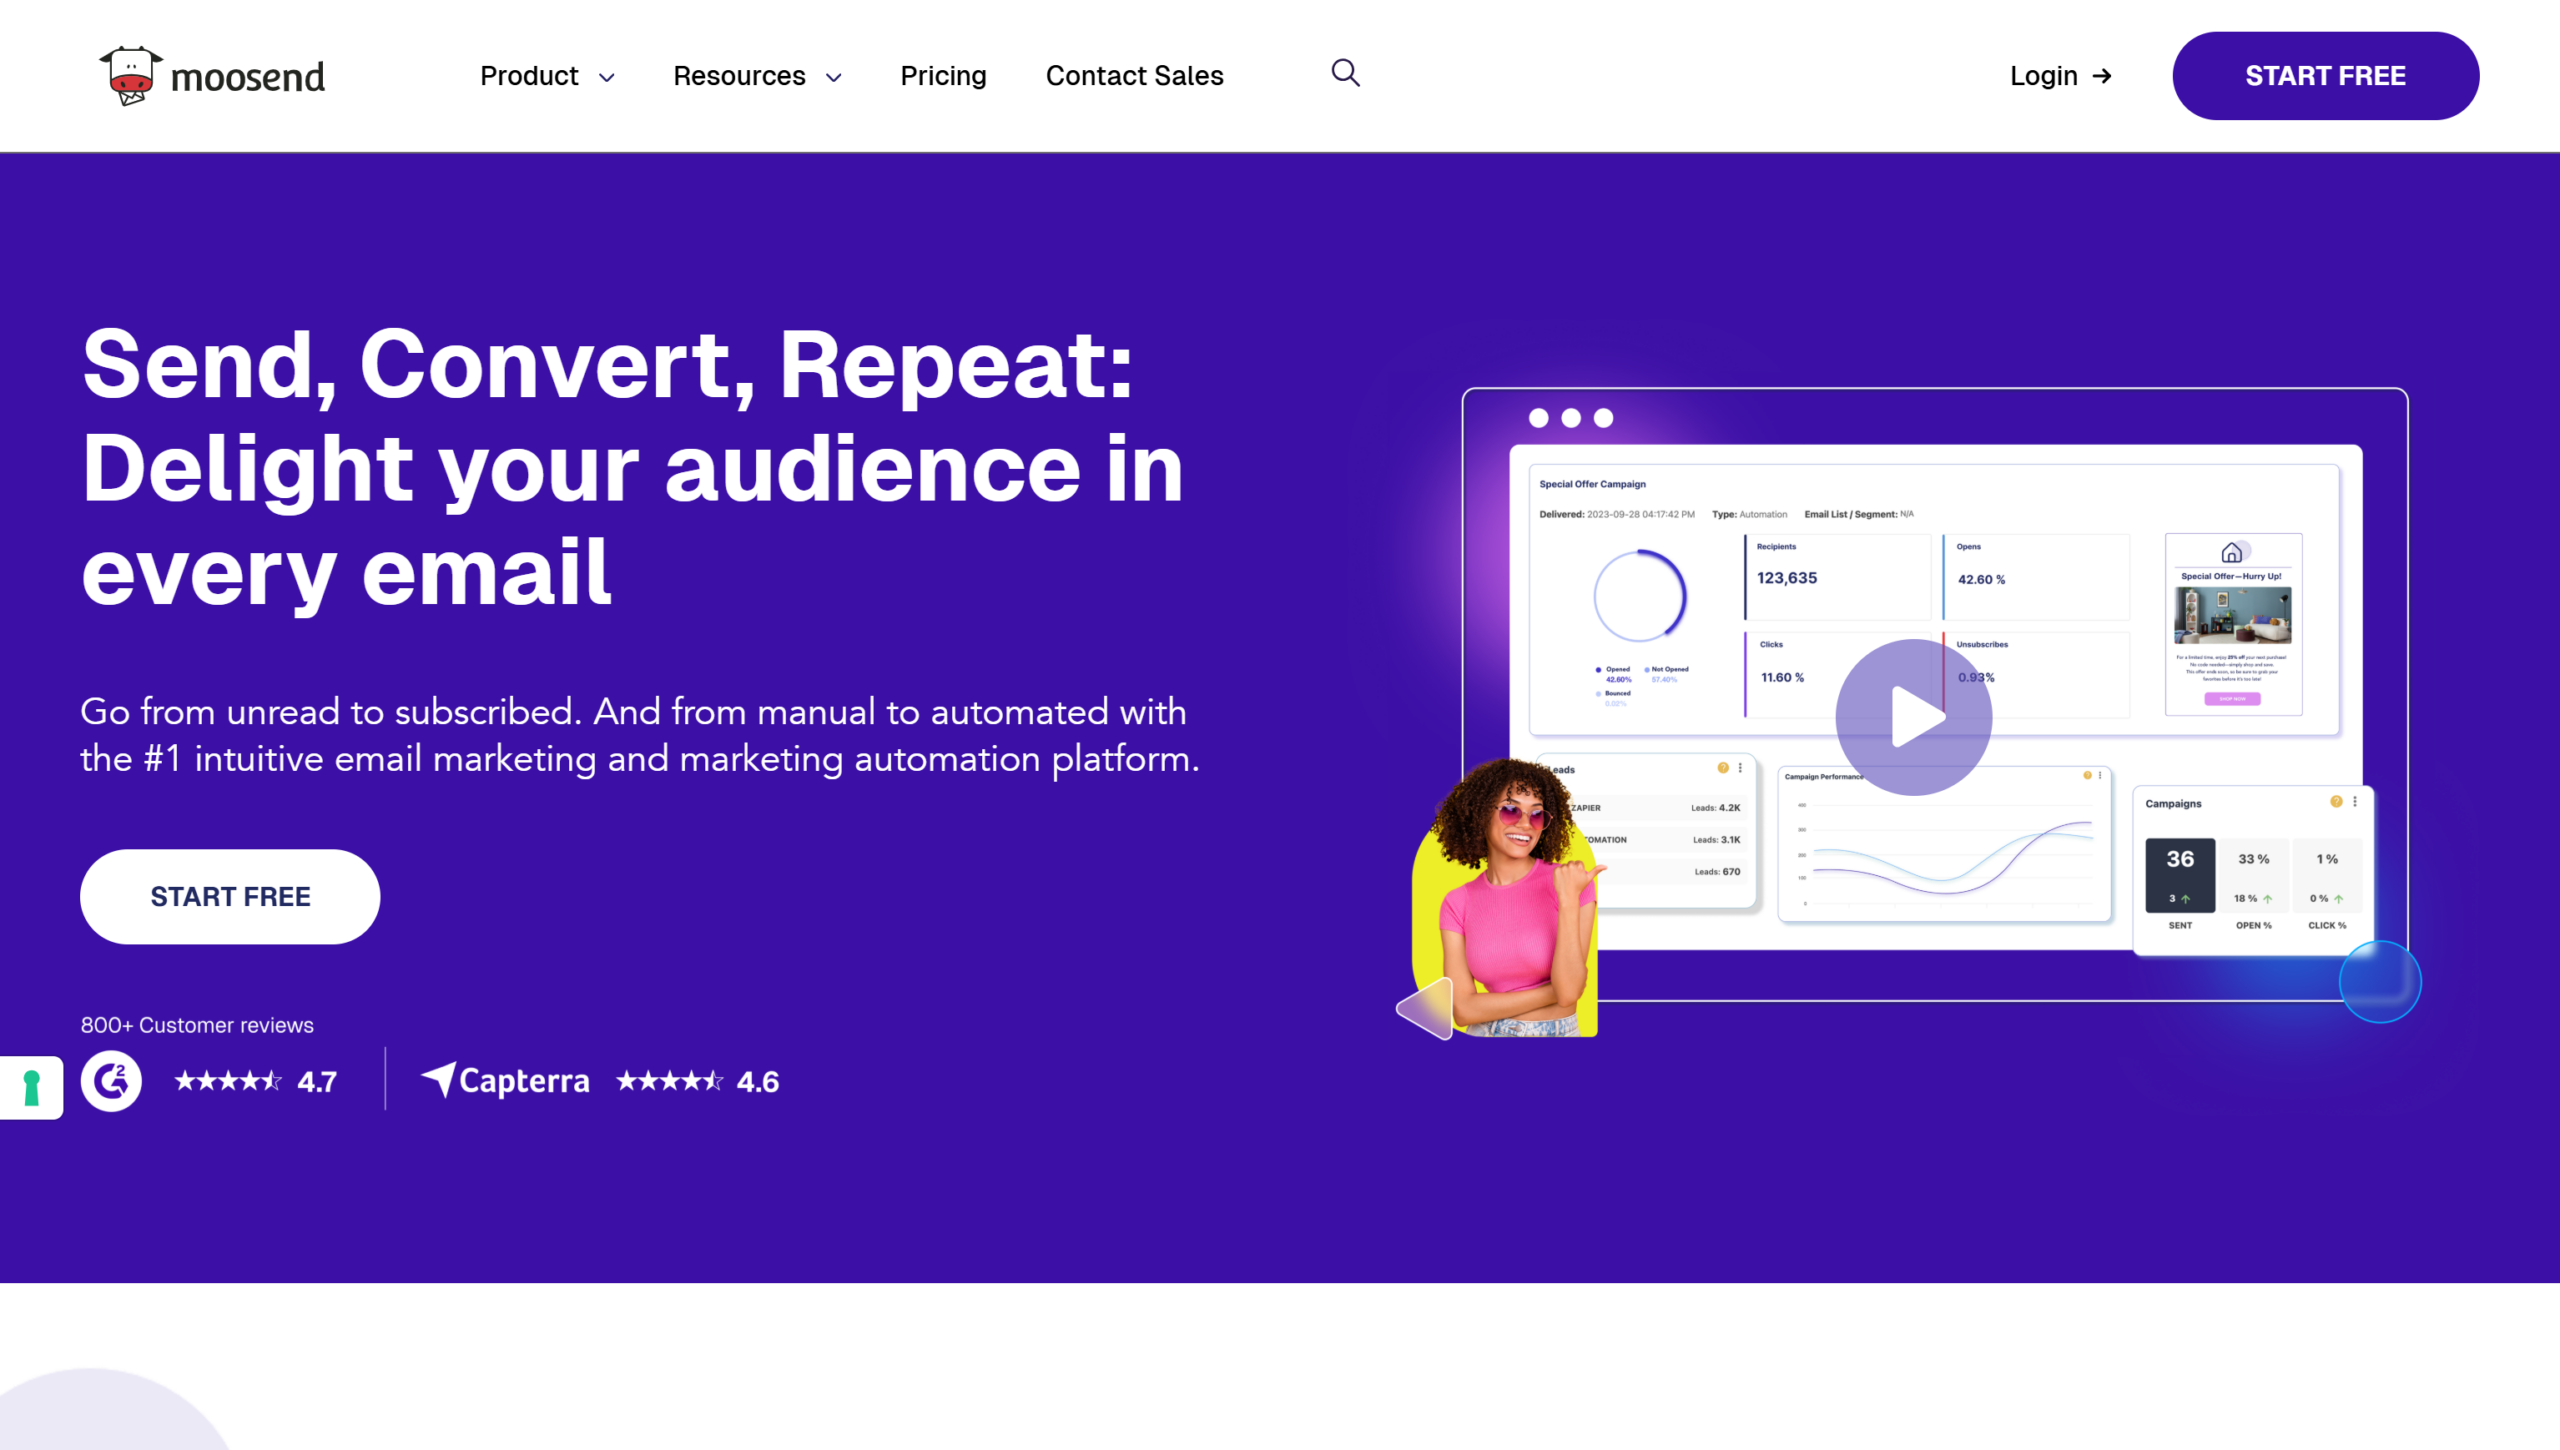The width and height of the screenshot is (2560, 1450).
Task: Click the hero subheading paragraph
Action: click(x=640, y=735)
